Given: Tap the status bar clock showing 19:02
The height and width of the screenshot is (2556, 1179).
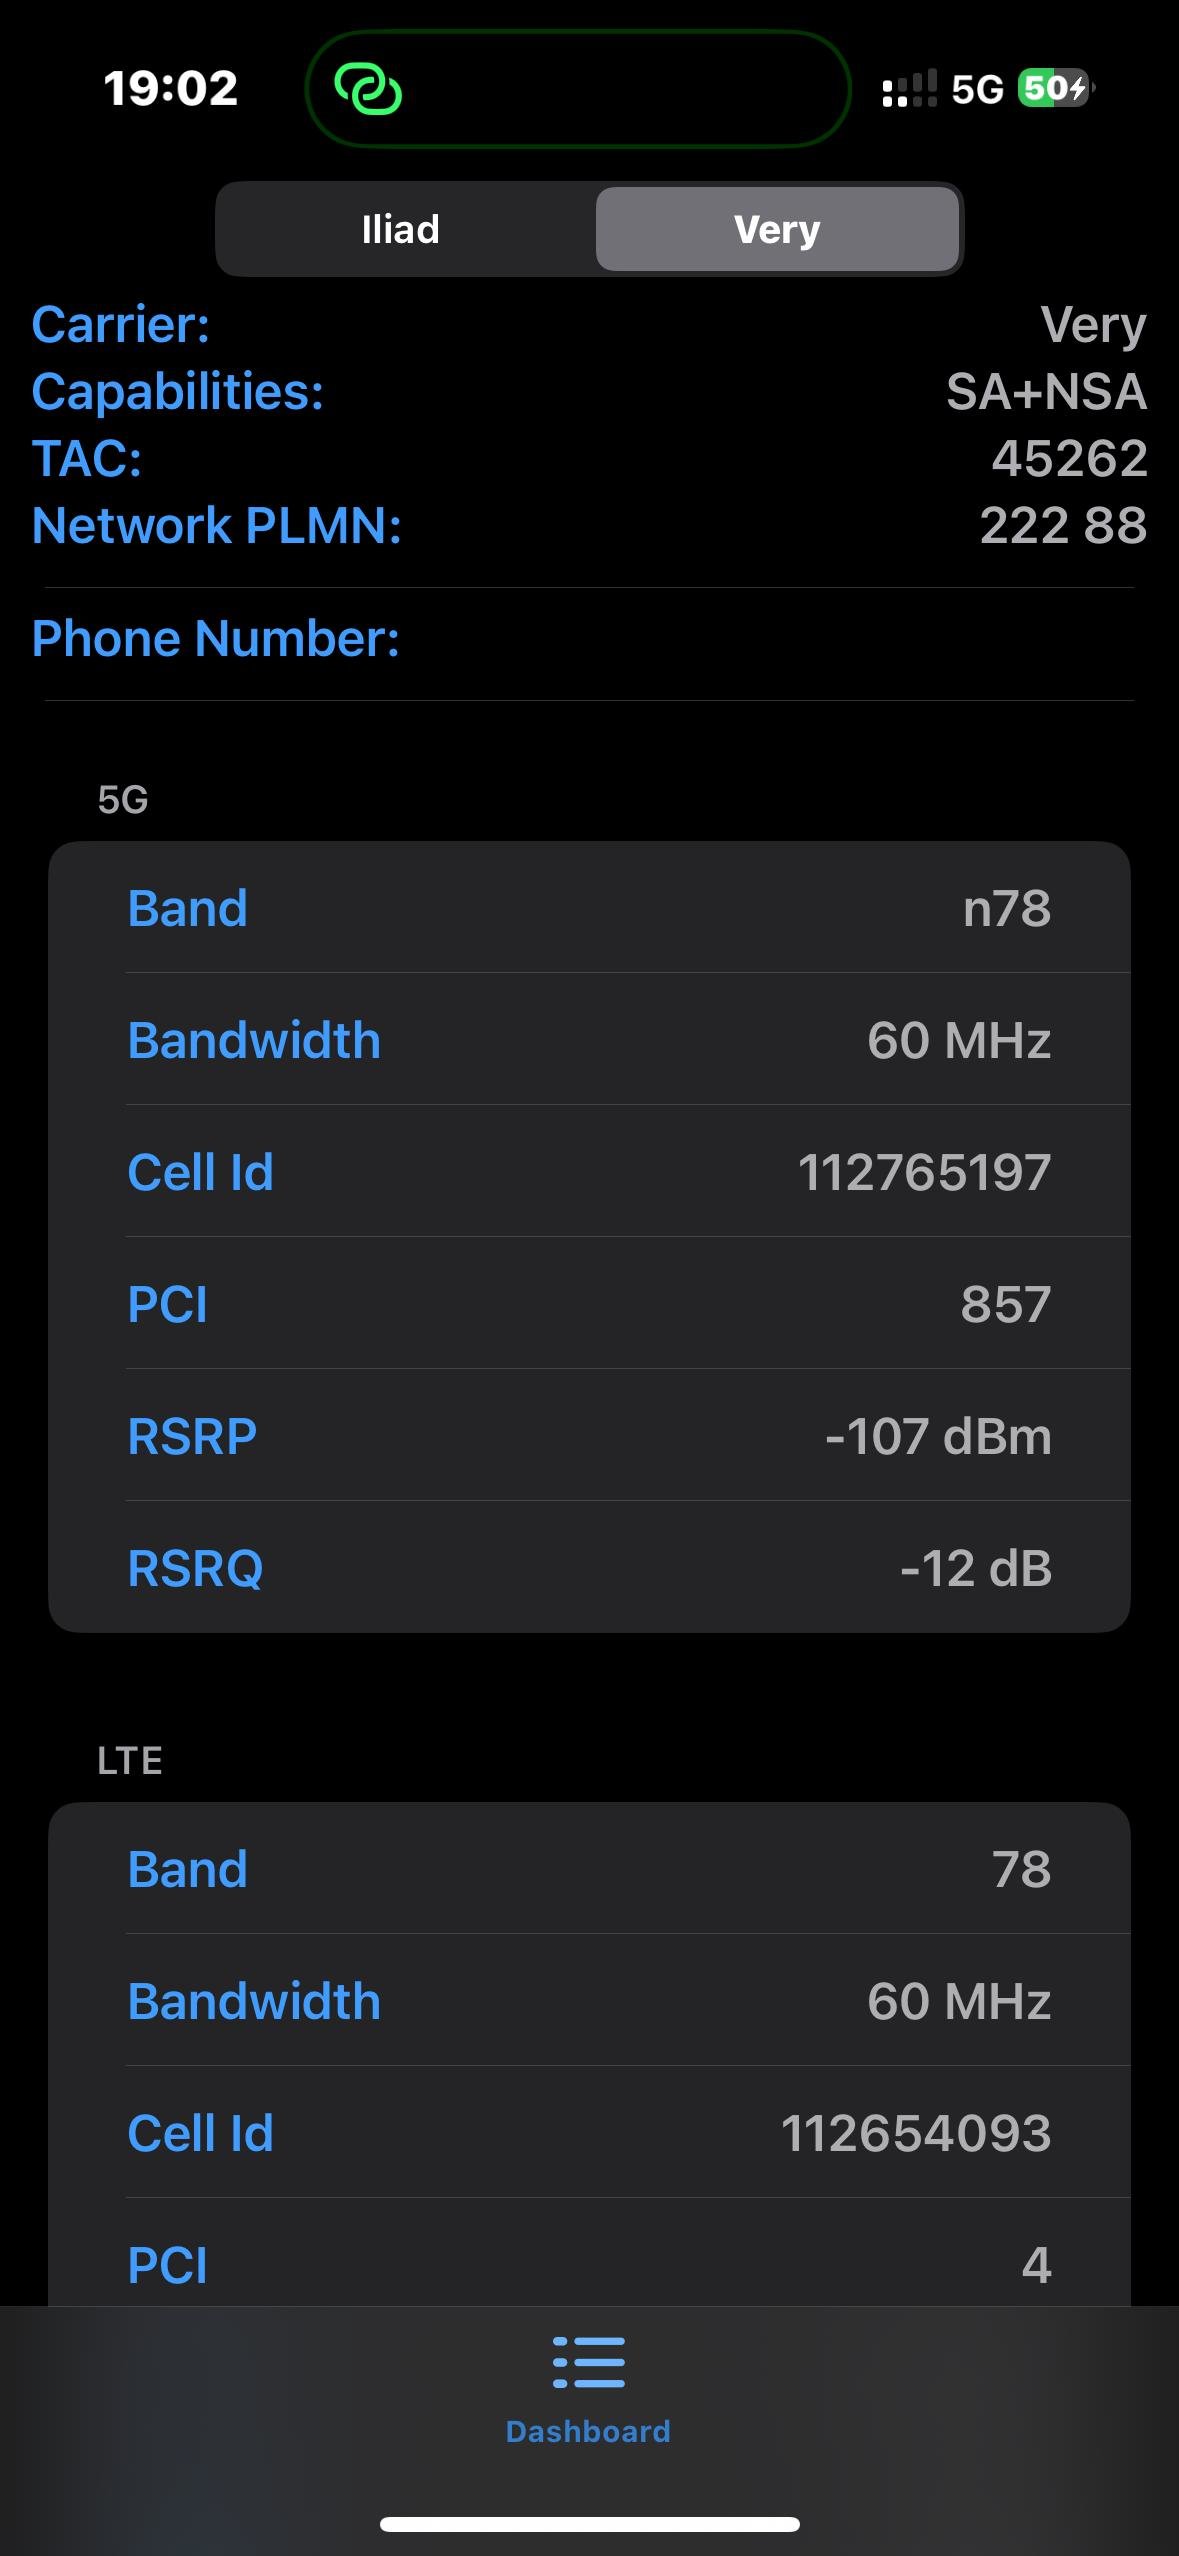Looking at the screenshot, I should [x=171, y=88].
